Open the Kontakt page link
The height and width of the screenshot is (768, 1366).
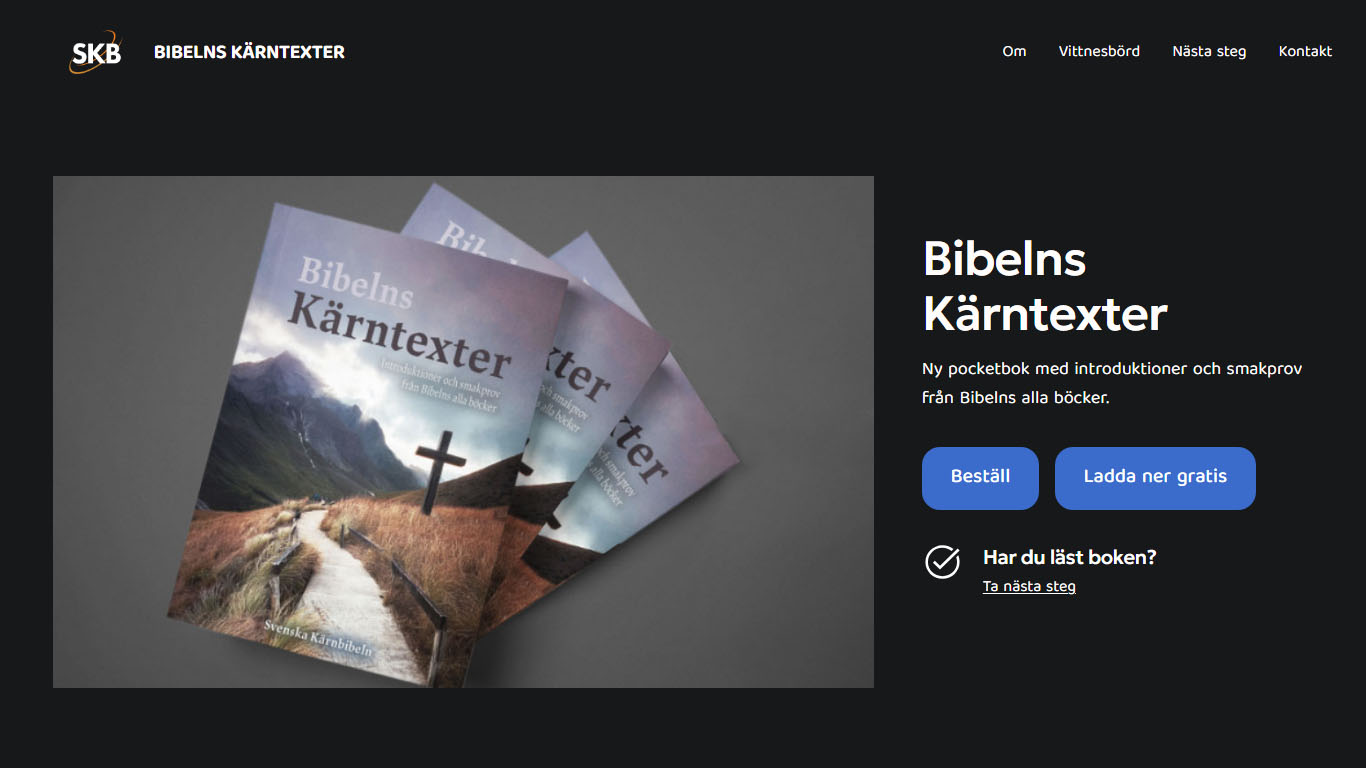coord(1305,51)
